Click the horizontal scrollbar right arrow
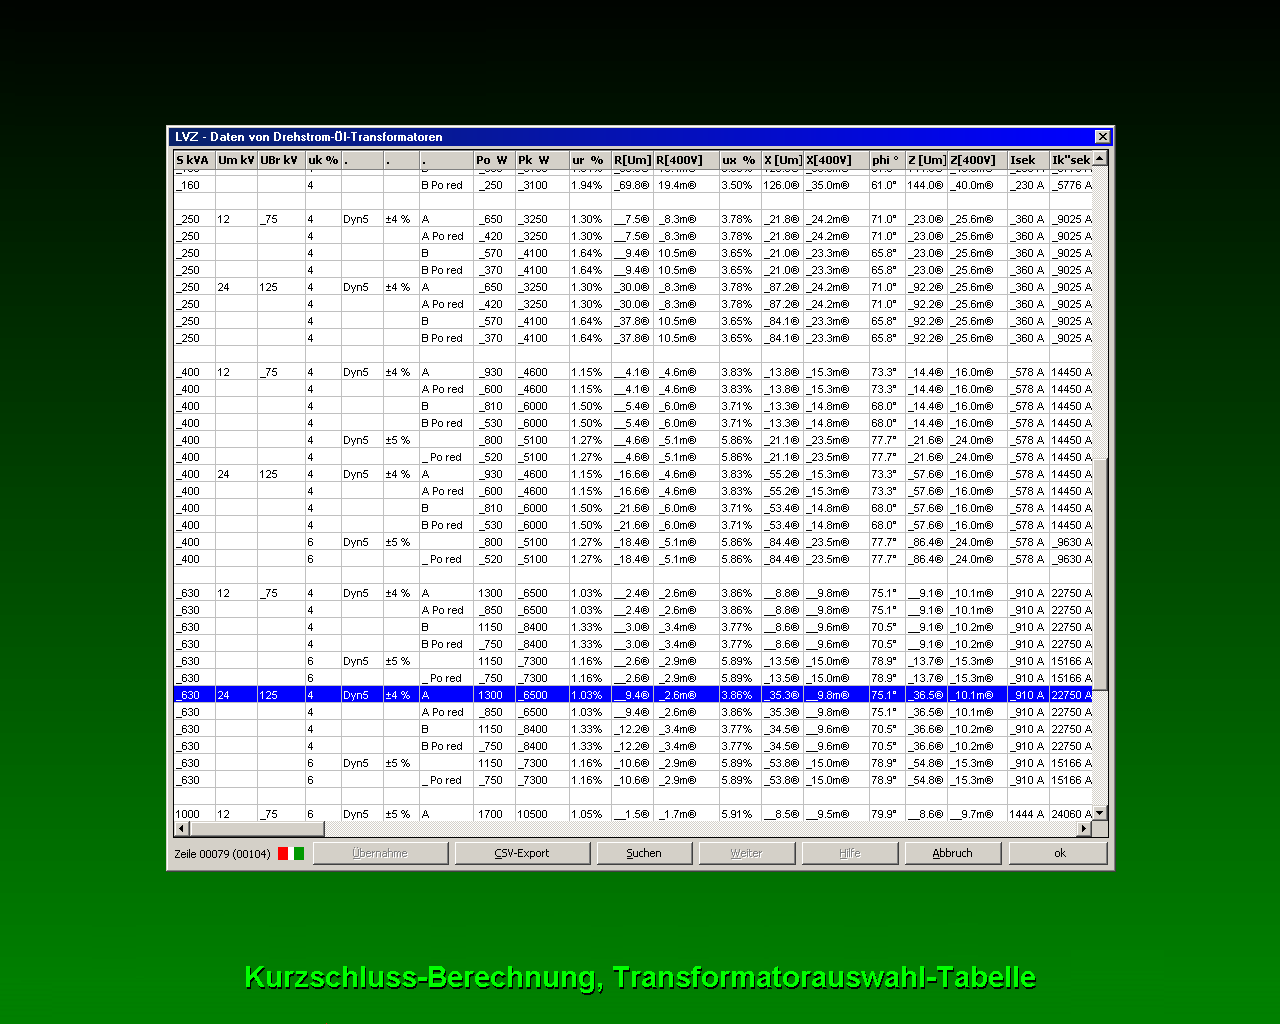 tap(1085, 829)
